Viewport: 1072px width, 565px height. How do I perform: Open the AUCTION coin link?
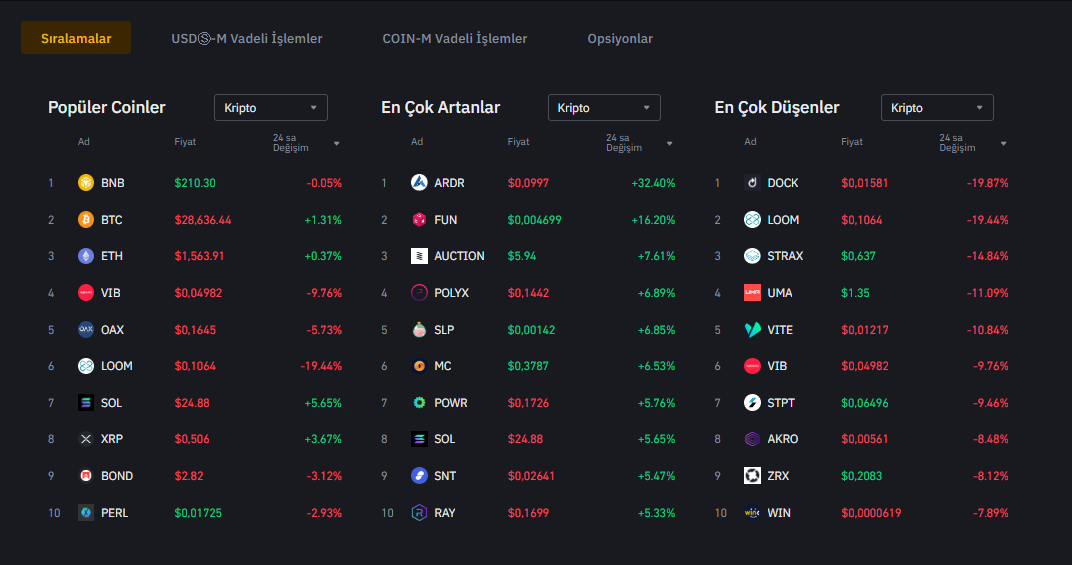[x=459, y=256]
